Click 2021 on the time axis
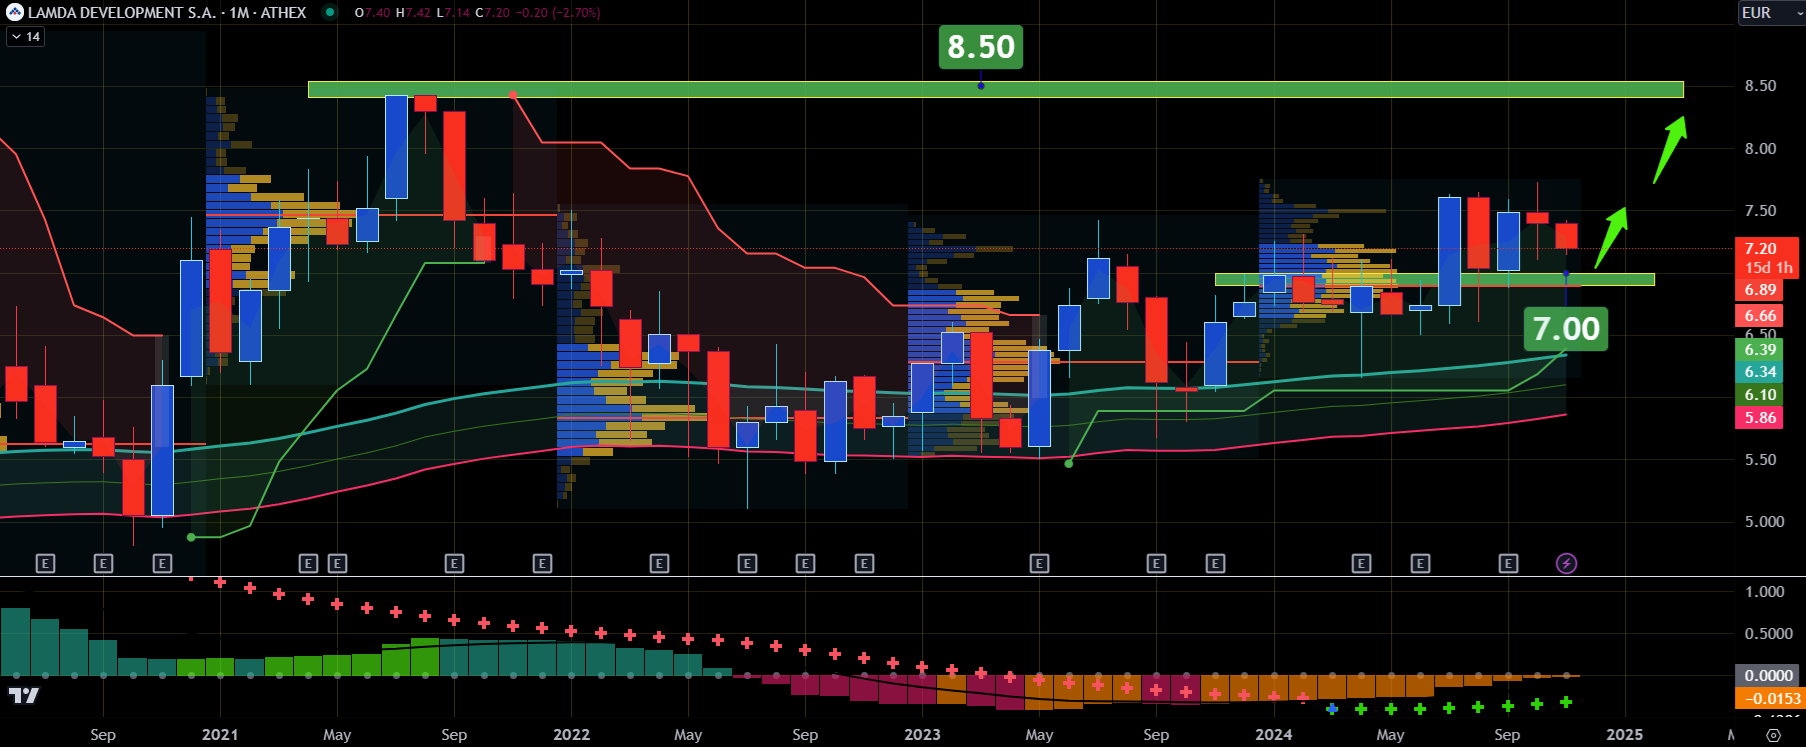Image resolution: width=1806 pixels, height=747 pixels. [x=220, y=734]
